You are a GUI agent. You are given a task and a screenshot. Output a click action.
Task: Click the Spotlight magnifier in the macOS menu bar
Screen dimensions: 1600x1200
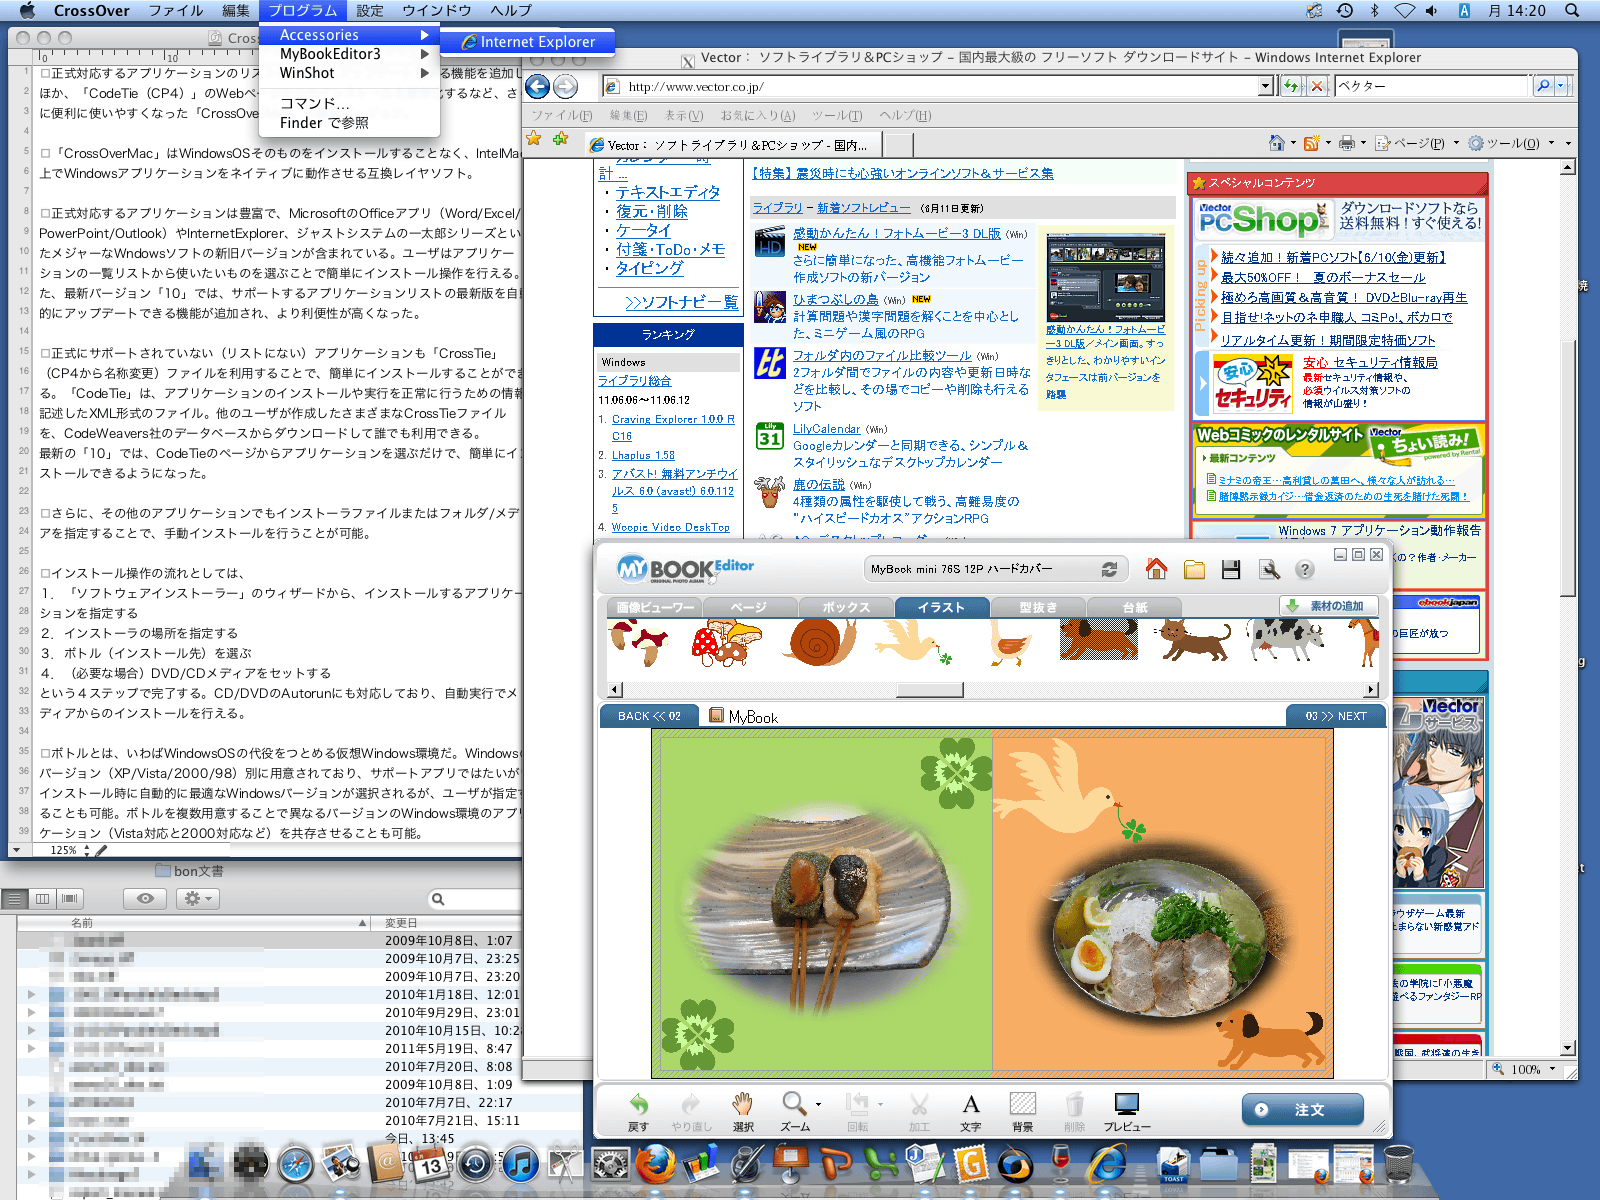tap(1573, 10)
